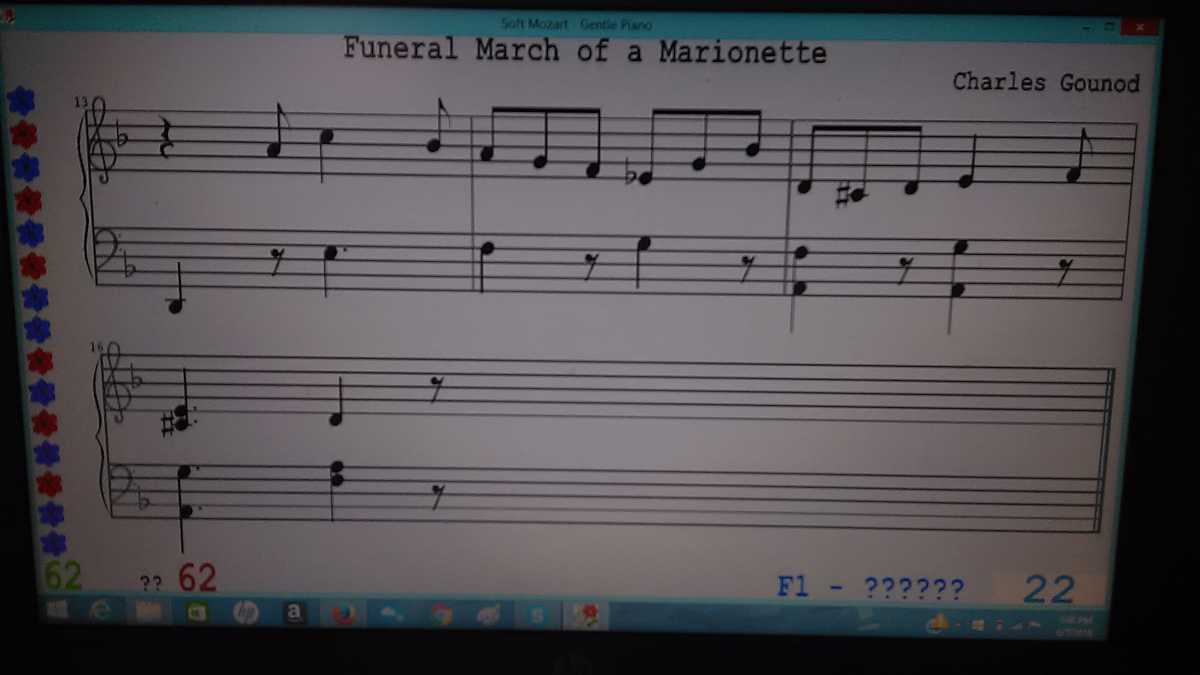Click the measure number 16
1200x675 pixels.
tap(97, 346)
